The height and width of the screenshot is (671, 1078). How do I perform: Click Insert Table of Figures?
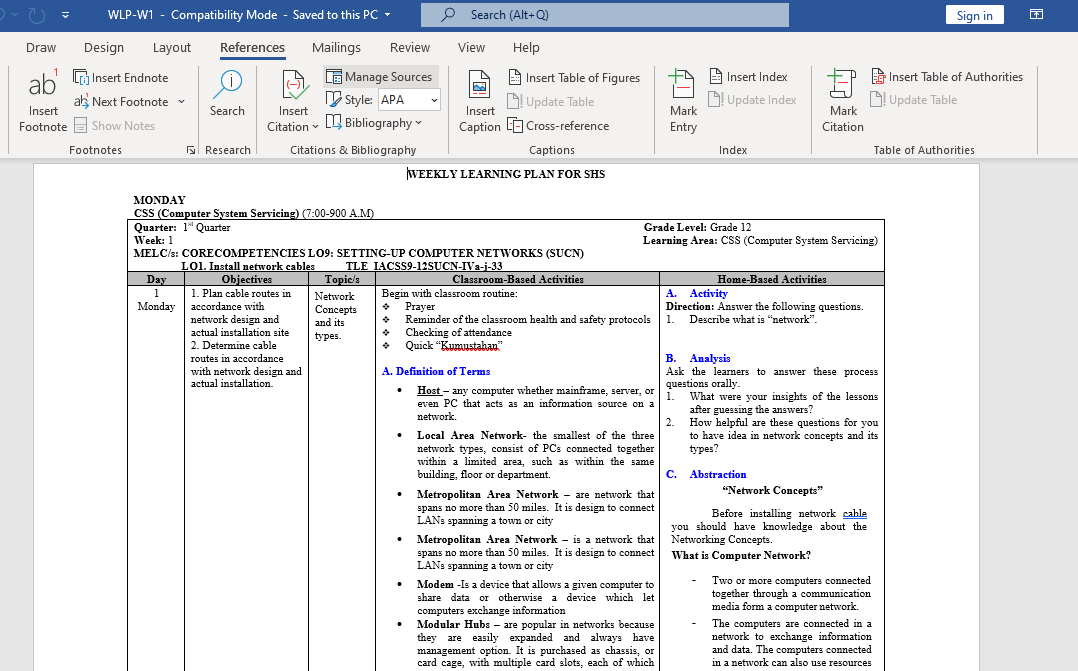pos(574,78)
